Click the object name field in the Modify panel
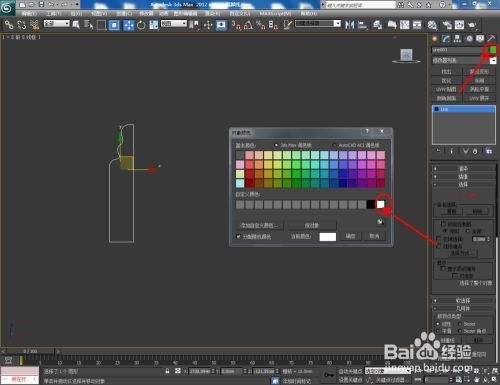Viewport: 500px width, 385px height. pyautogui.click(x=460, y=50)
